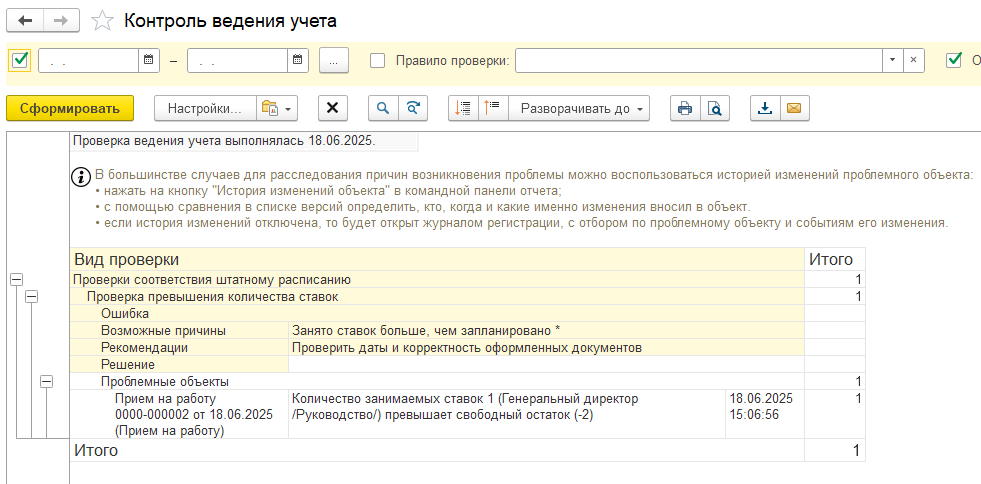Add report to favorites with star icon
Screen dimensions: 981x484
click(x=102, y=21)
